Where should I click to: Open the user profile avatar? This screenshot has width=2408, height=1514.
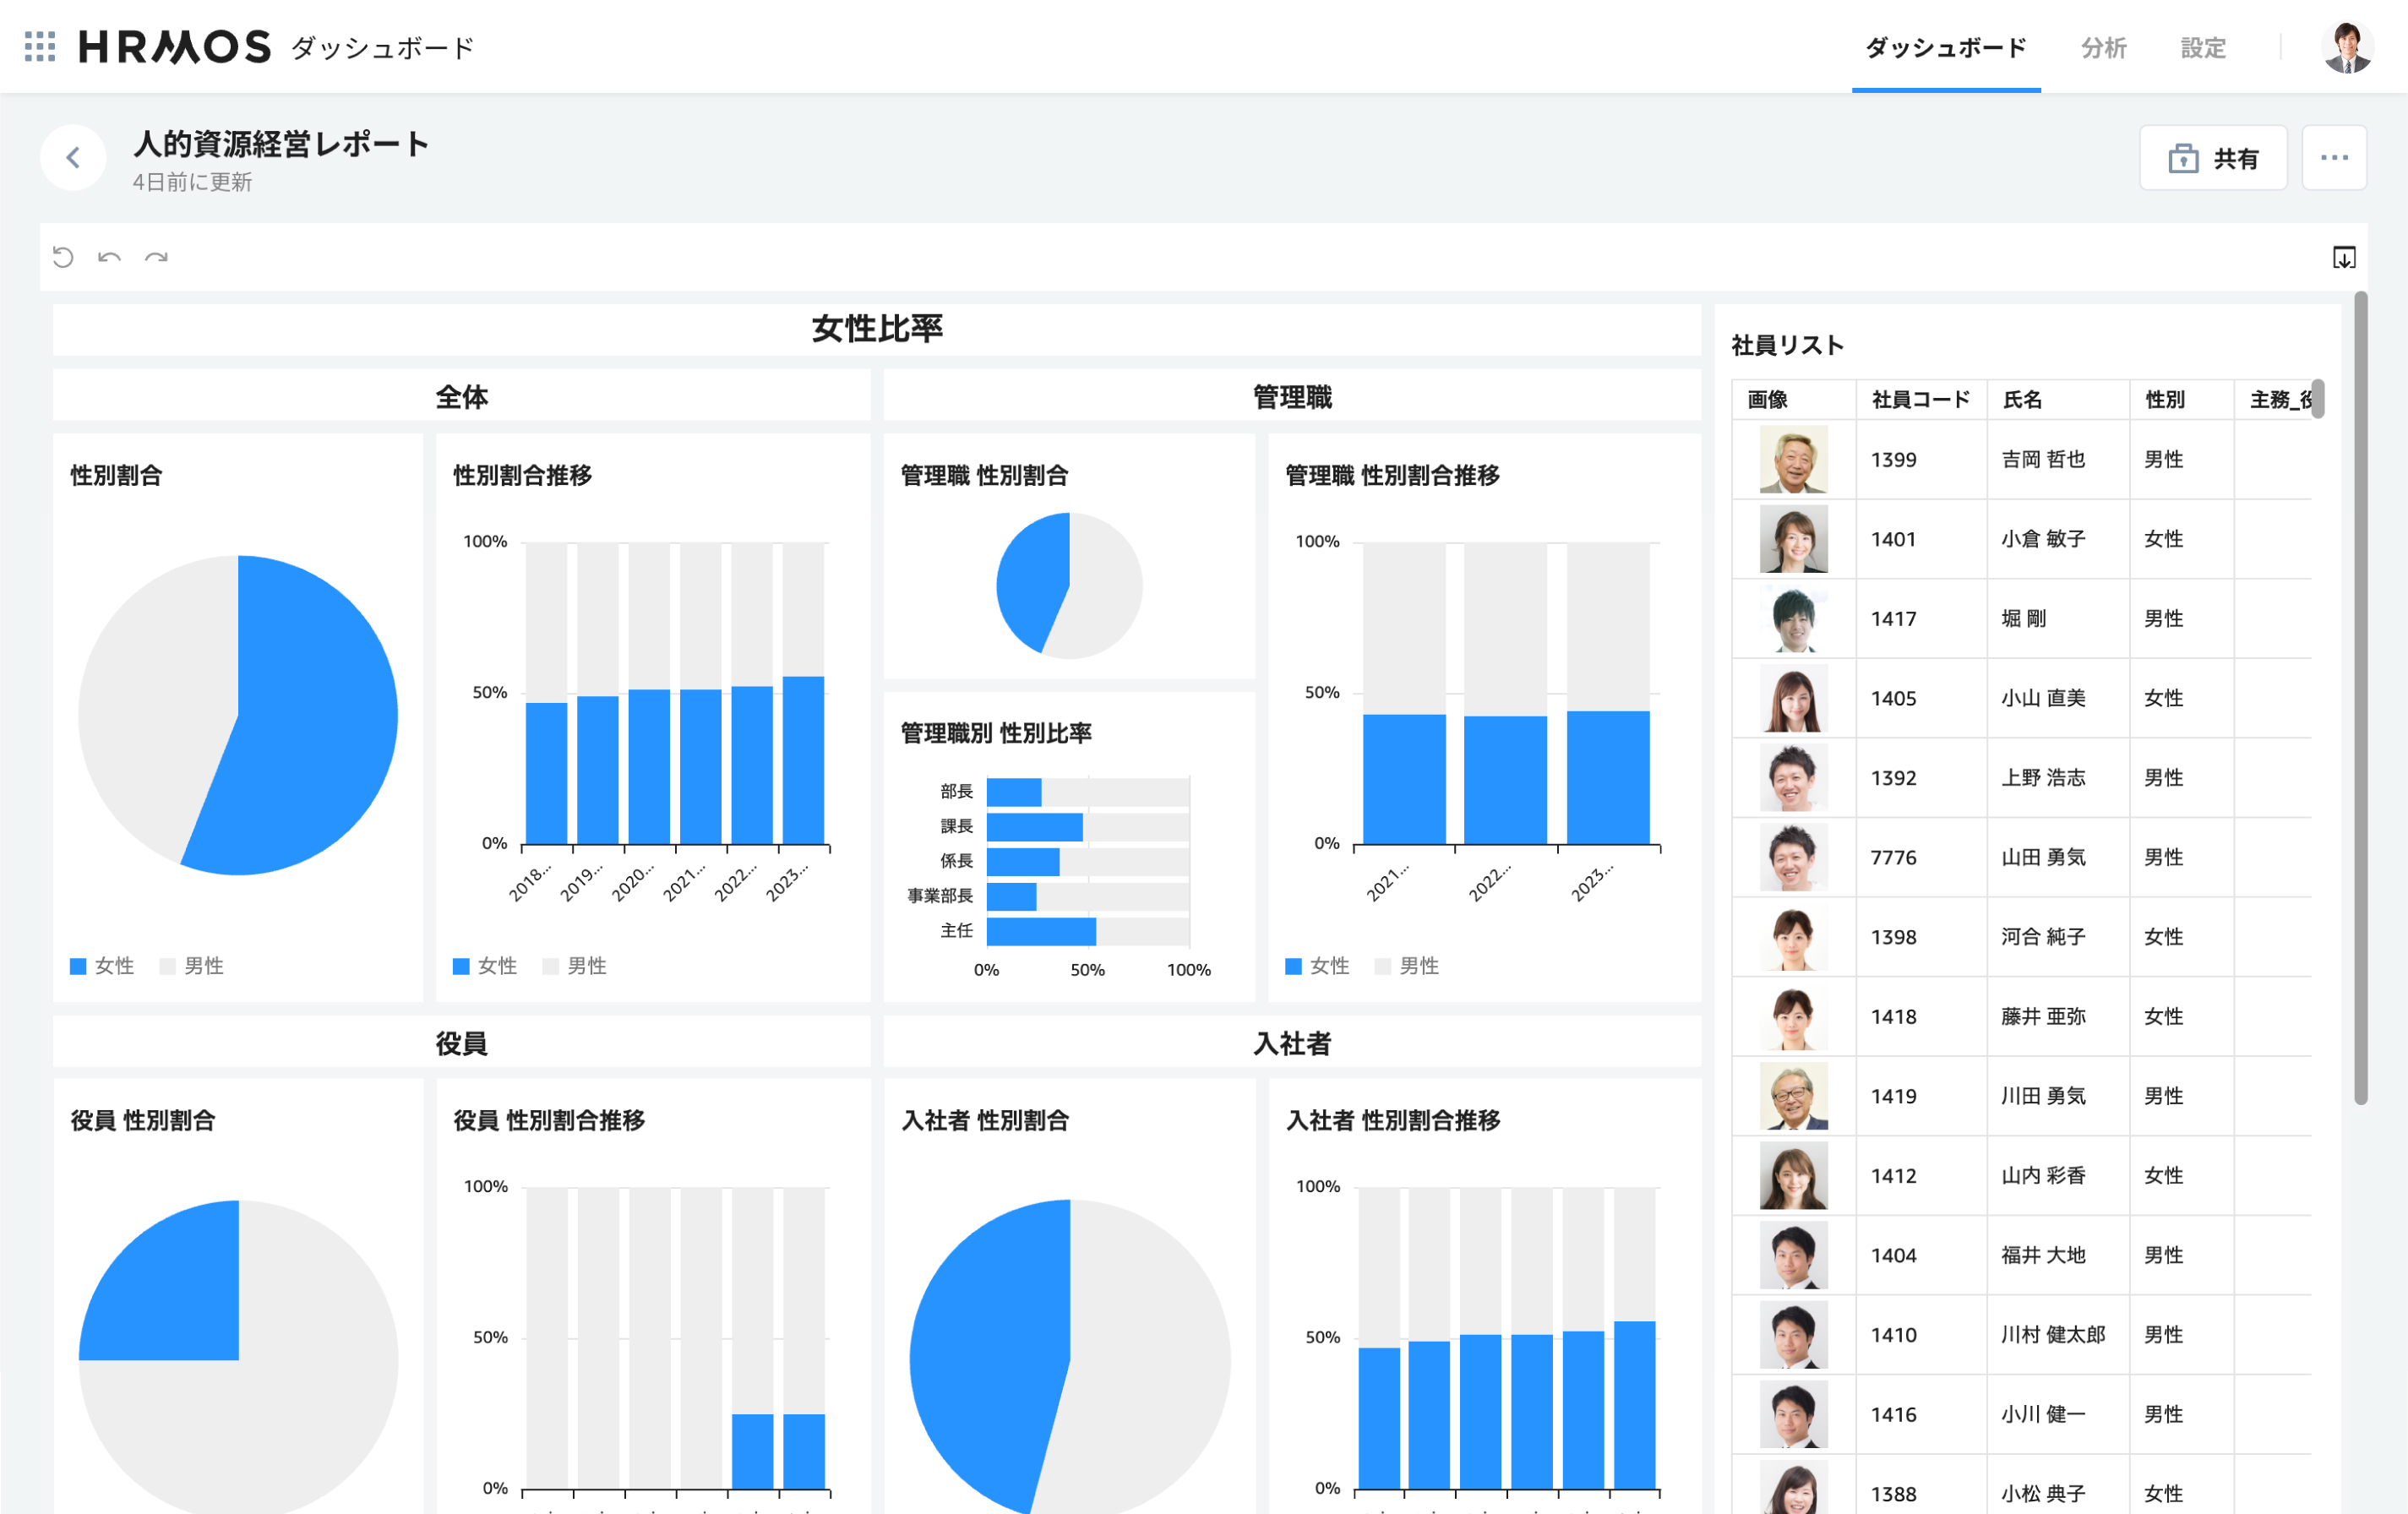[2346, 47]
